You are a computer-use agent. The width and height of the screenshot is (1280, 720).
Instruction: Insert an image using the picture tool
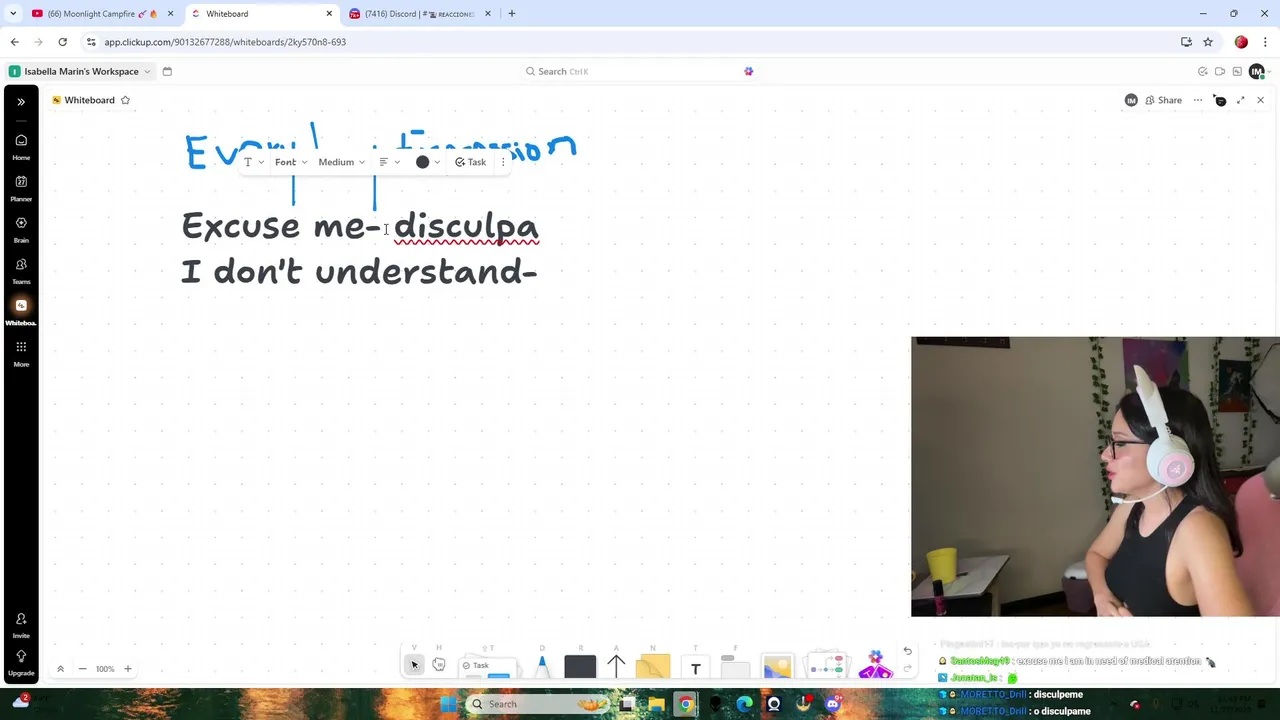click(x=778, y=667)
